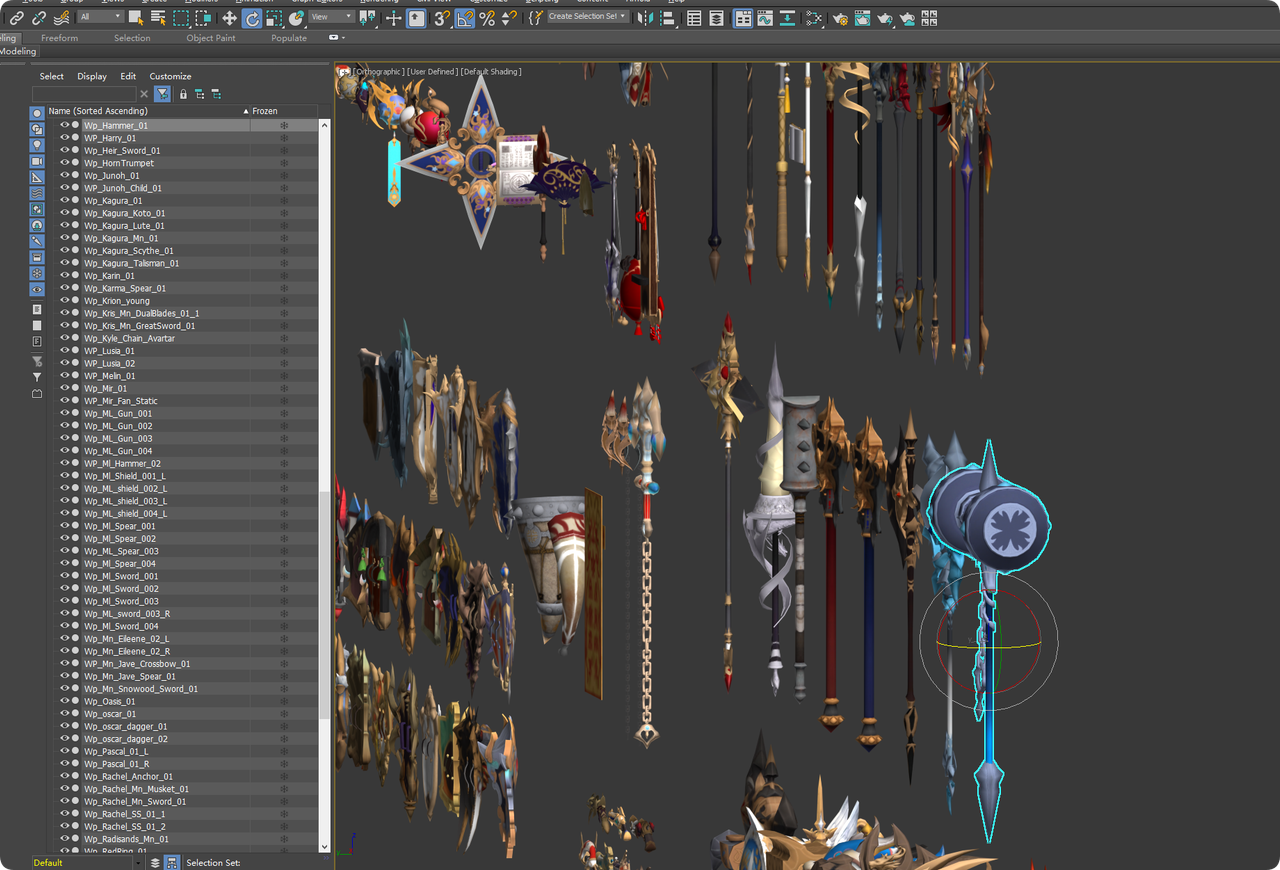Pick the Rectangular Selection Region tool
The image size is (1280, 870).
[181, 18]
